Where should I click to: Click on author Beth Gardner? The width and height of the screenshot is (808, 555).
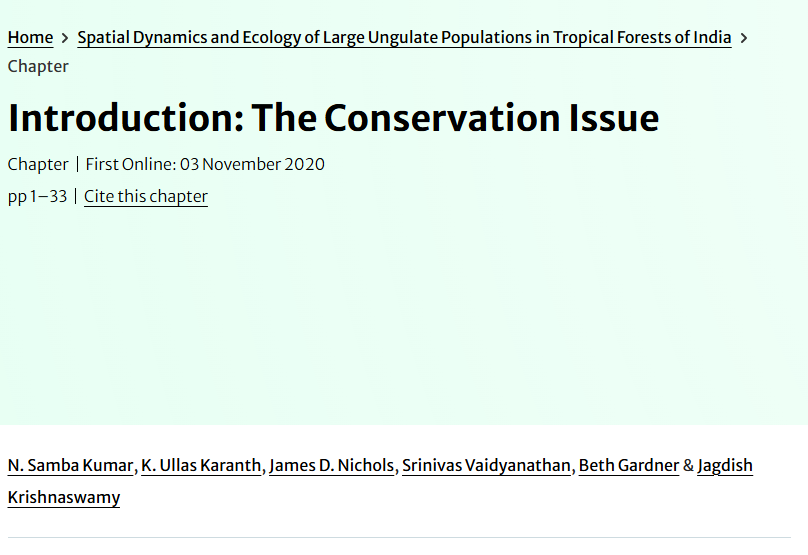[x=628, y=465]
